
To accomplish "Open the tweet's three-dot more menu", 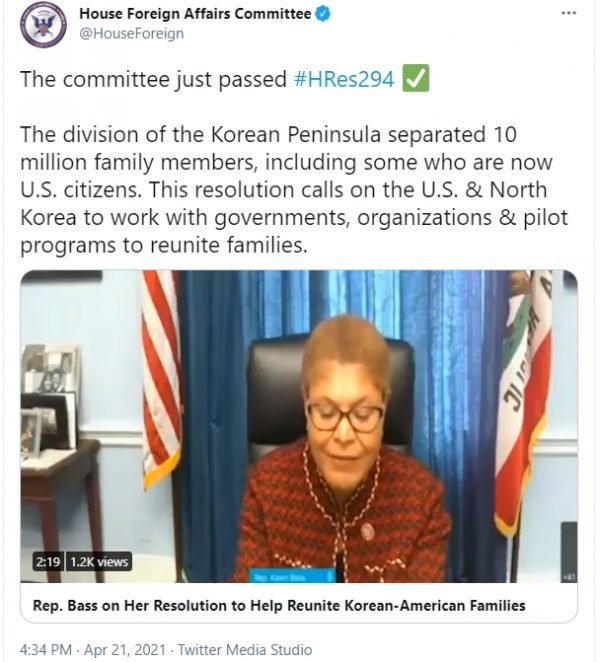I will [568, 14].
